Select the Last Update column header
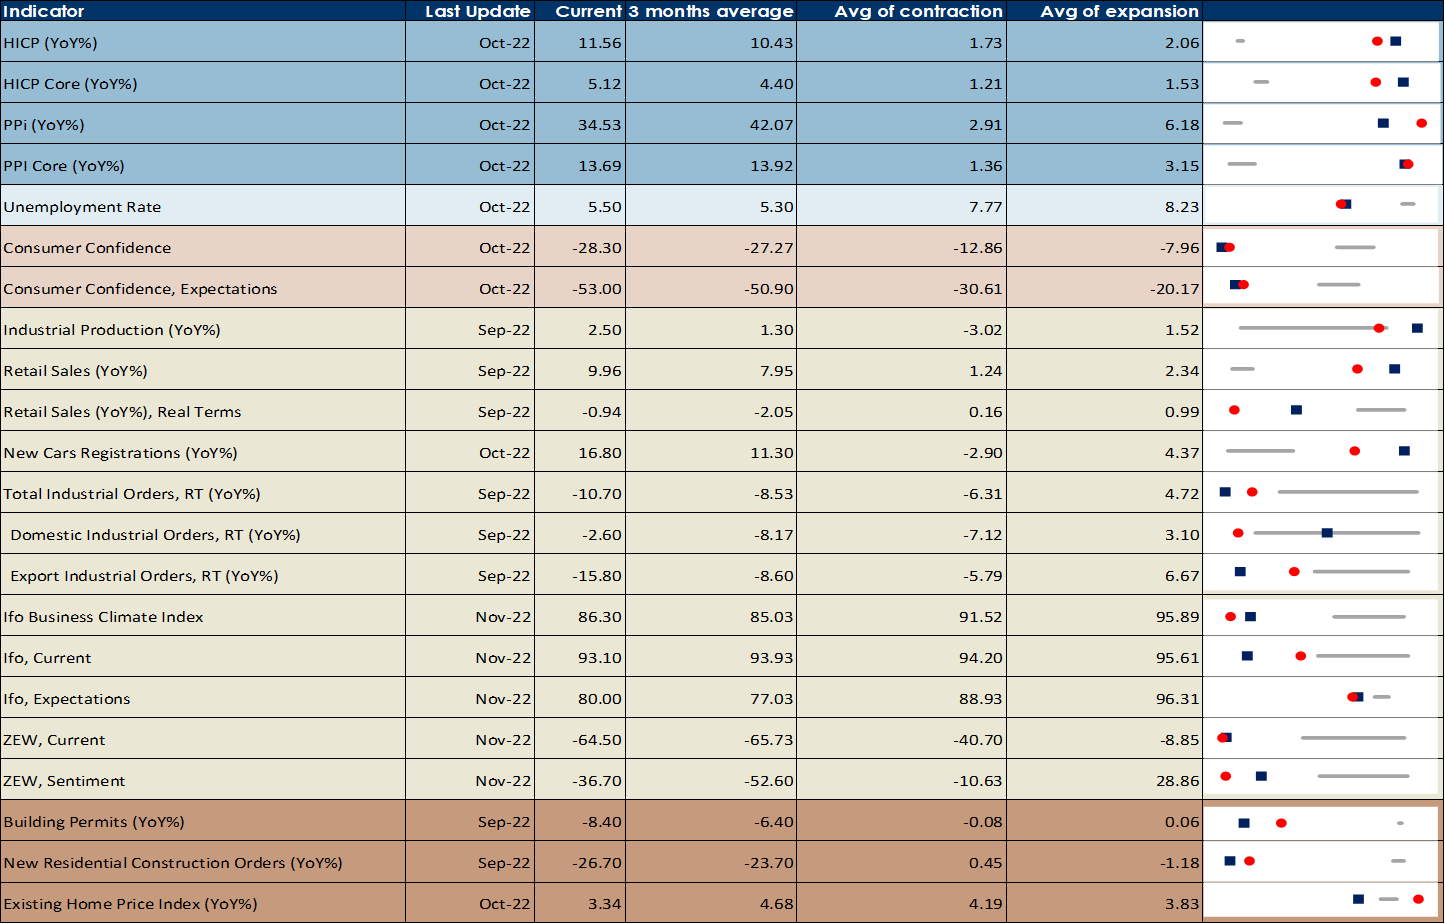The width and height of the screenshot is (1445, 924). pyautogui.click(x=477, y=11)
